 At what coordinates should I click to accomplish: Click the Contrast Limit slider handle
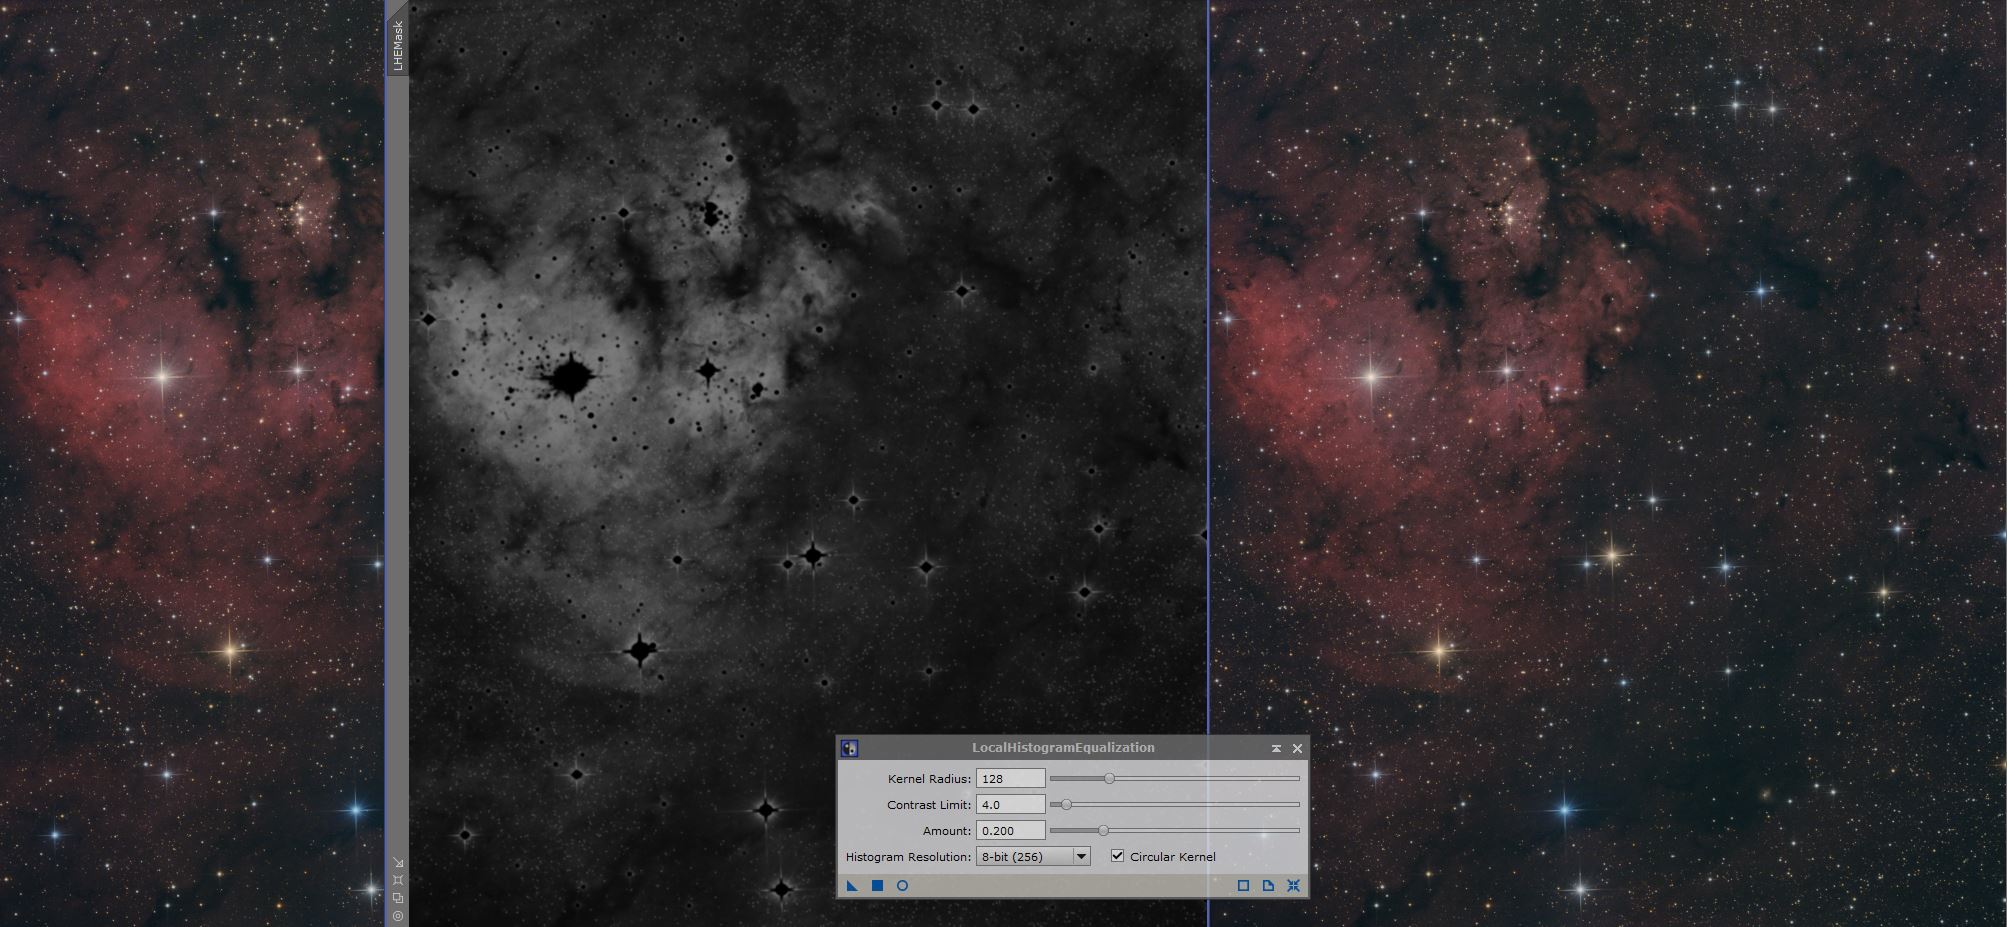coord(1066,804)
